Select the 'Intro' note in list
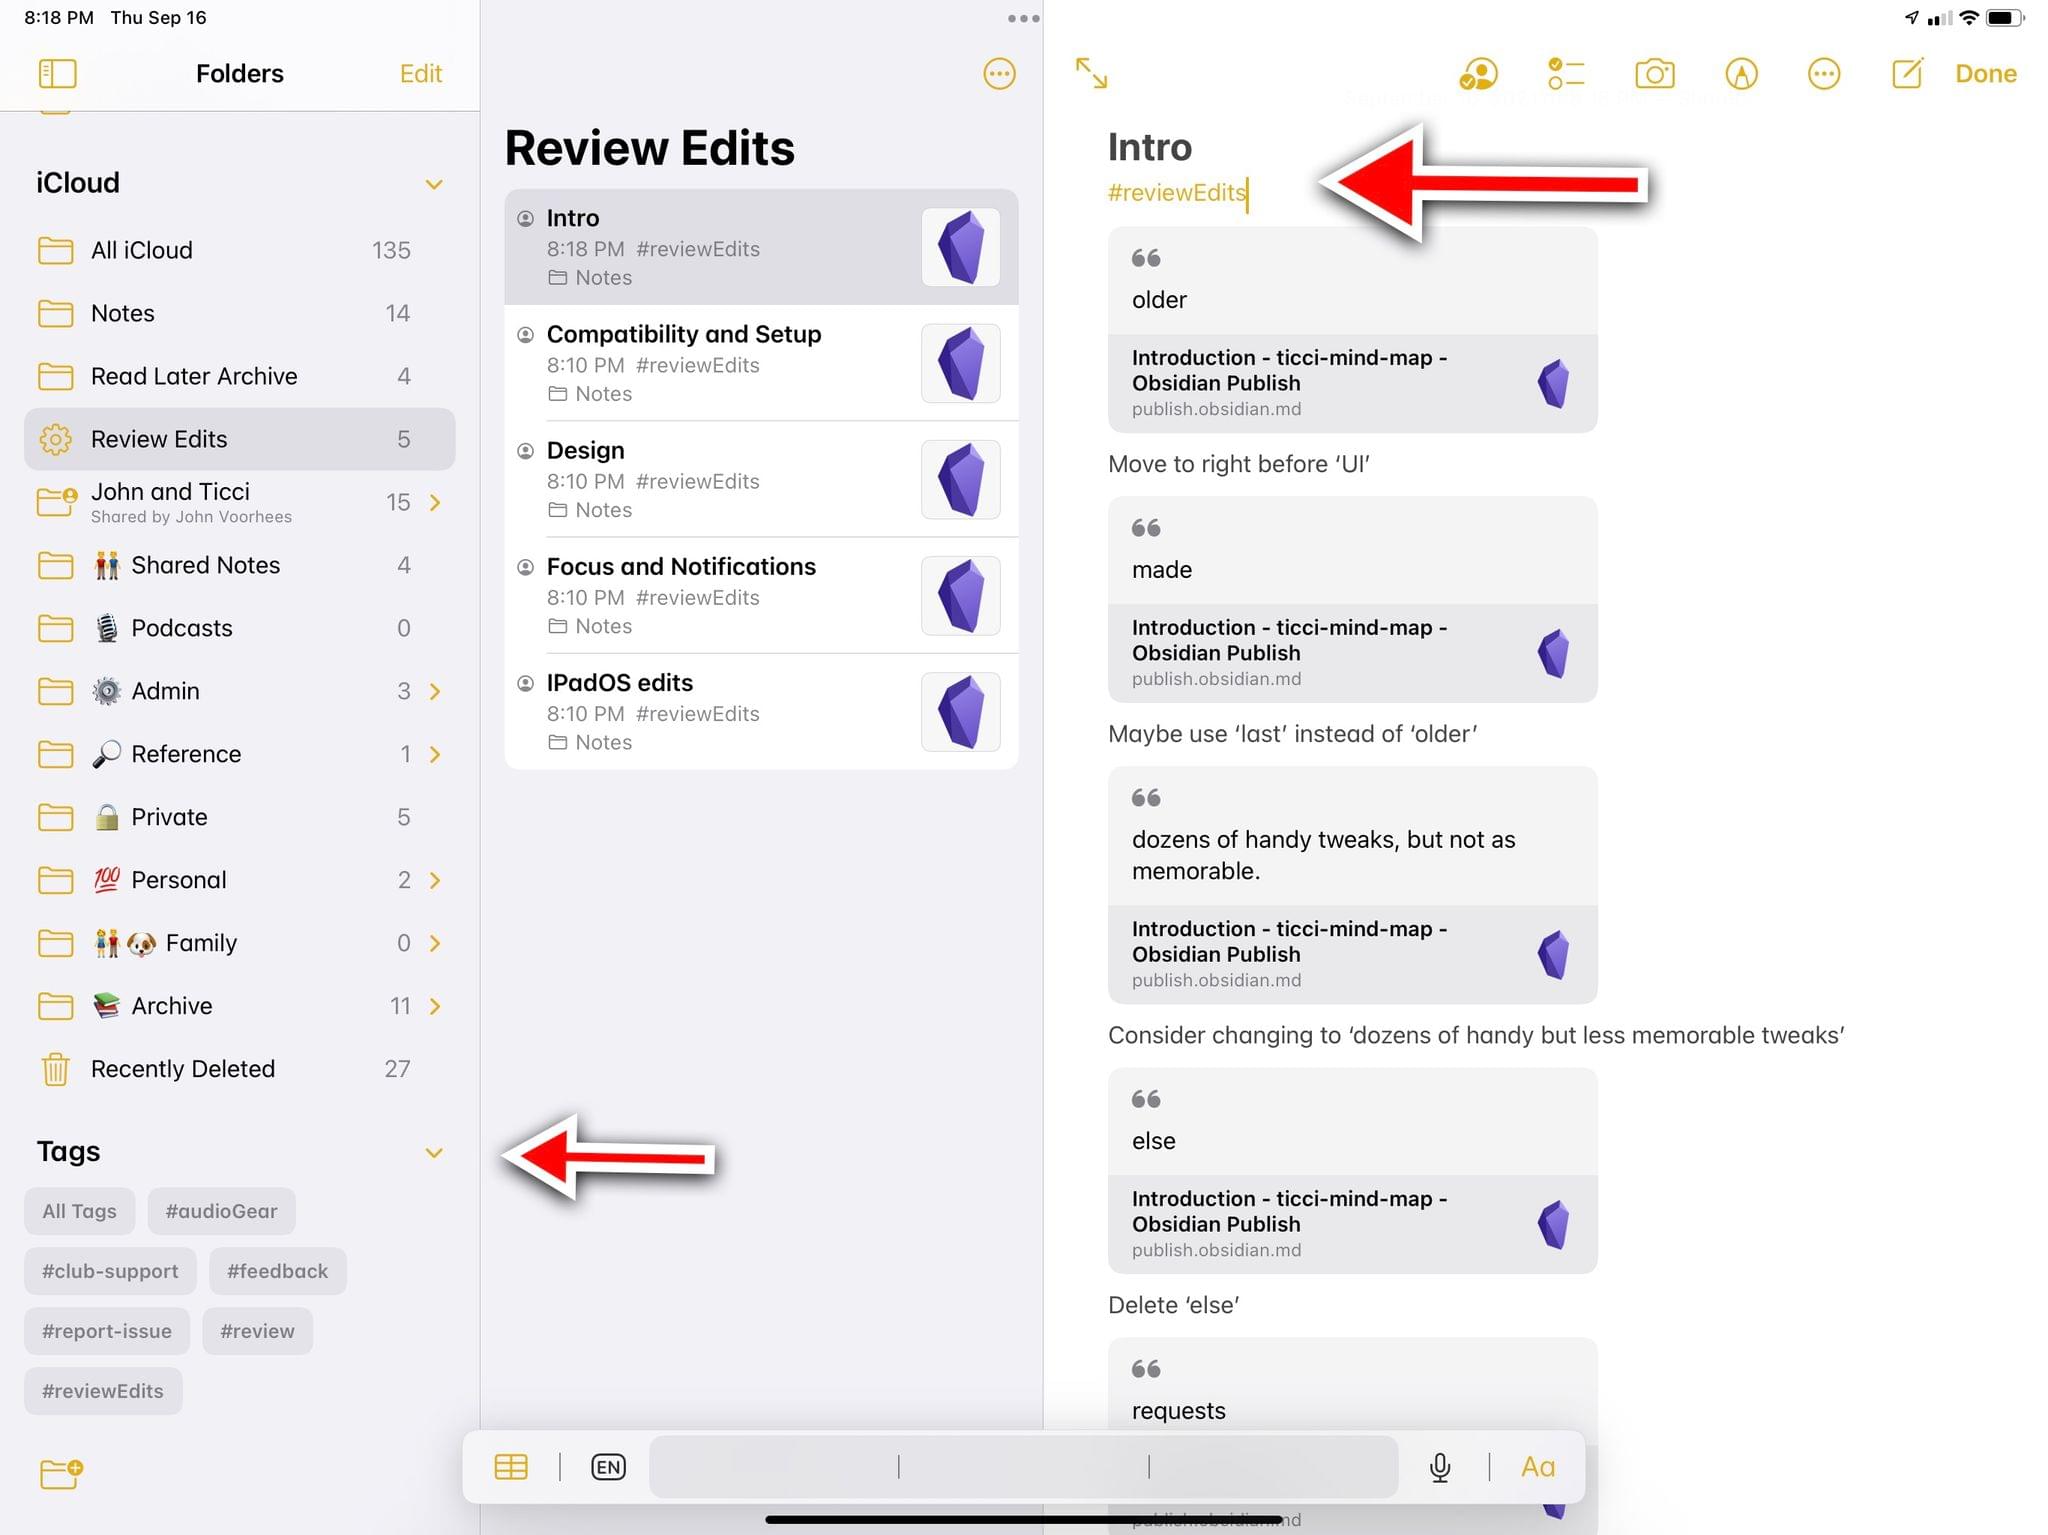2048x1535 pixels. [760, 245]
